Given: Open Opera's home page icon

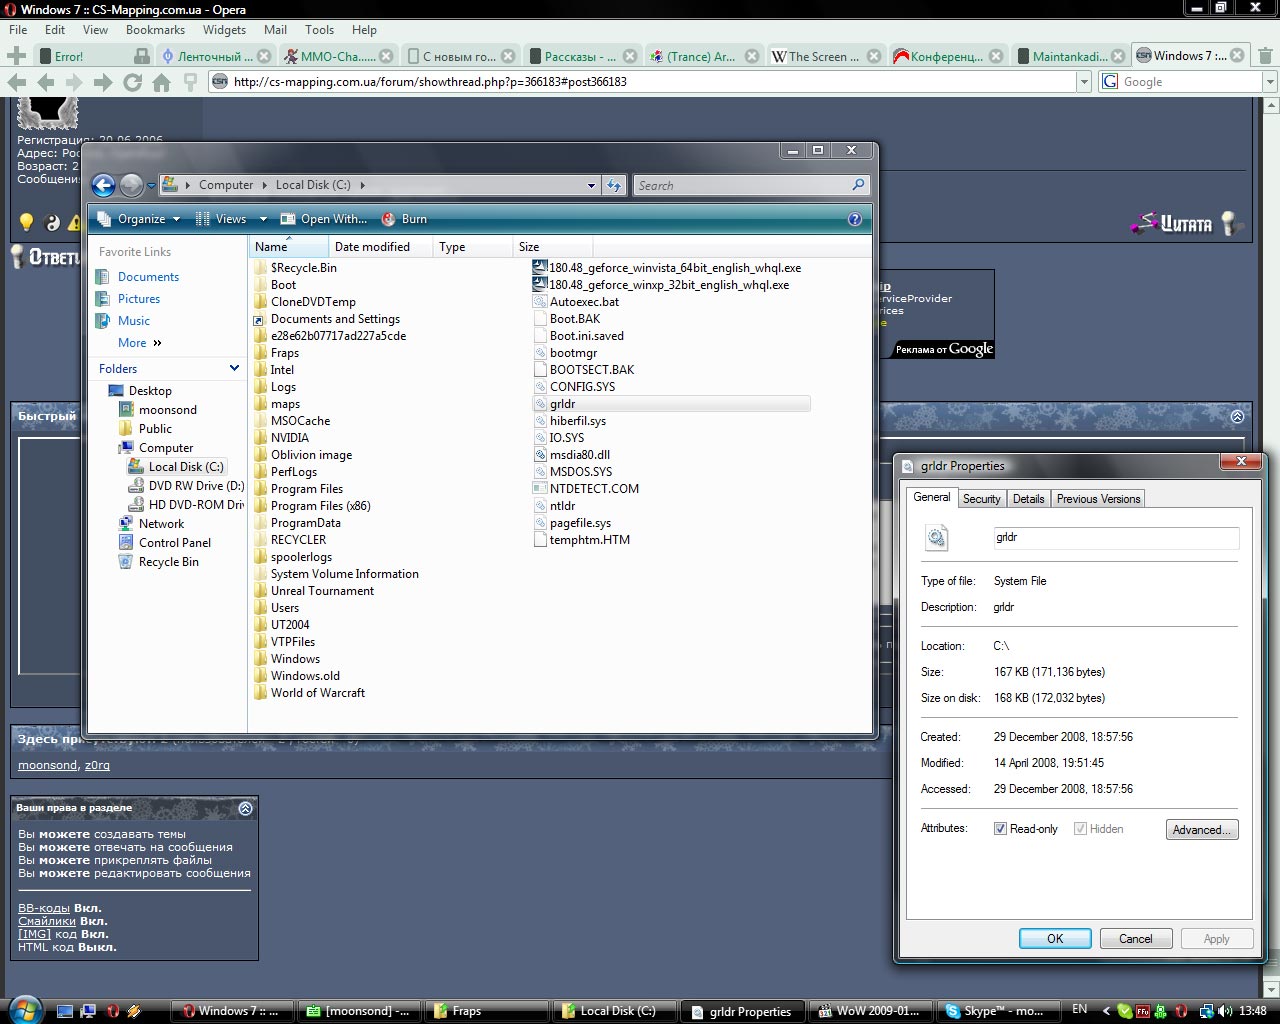Looking at the screenshot, I should point(161,82).
